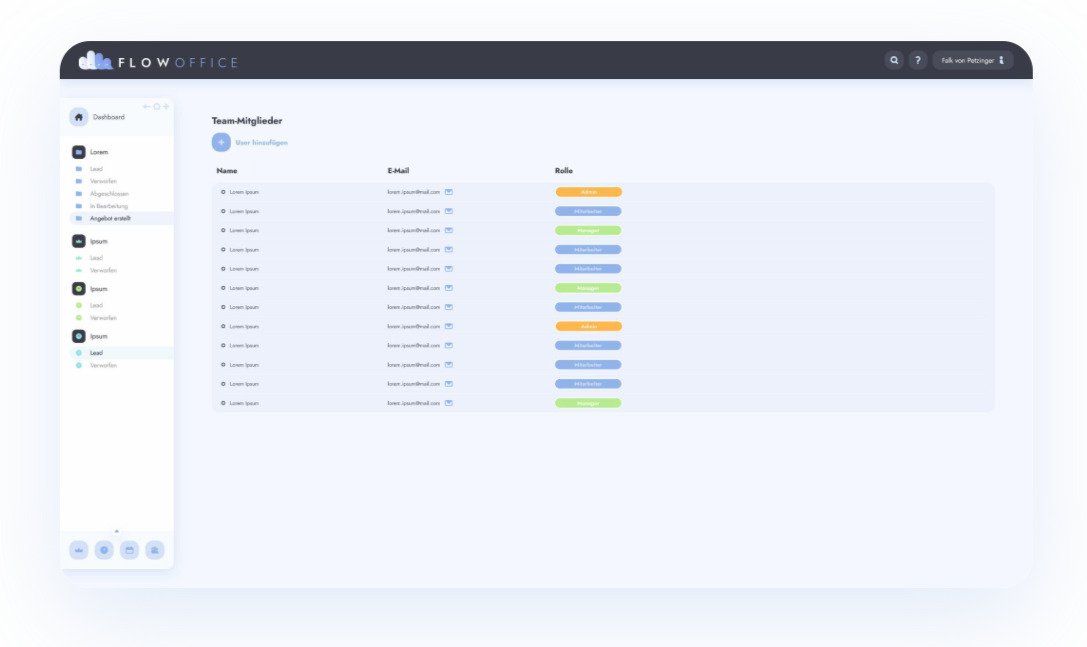This screenshot has width=1087, height=647.
Task: Open the Falk von Petzinger user menu
Action: (972, 61)
